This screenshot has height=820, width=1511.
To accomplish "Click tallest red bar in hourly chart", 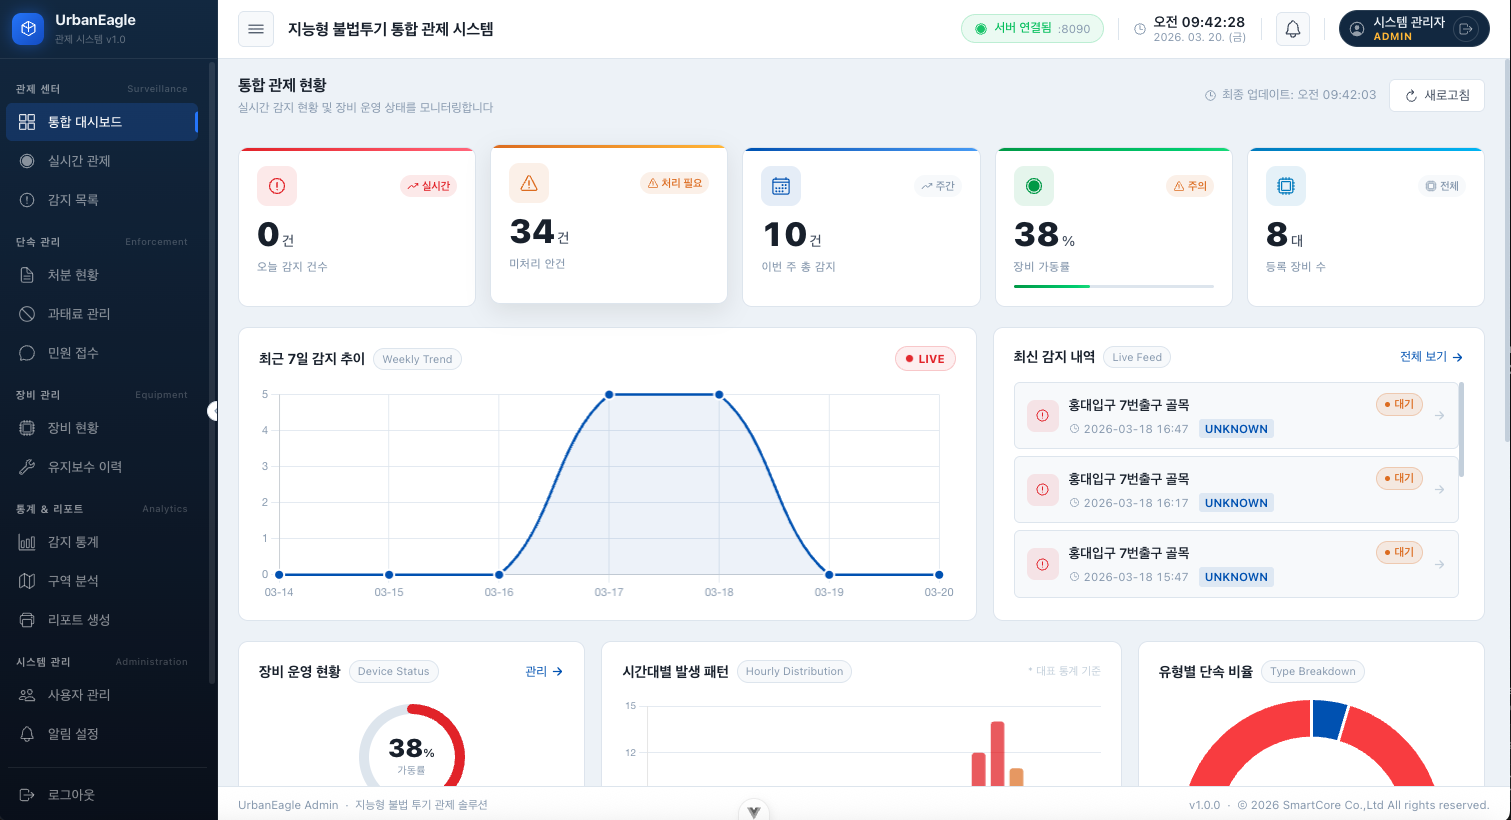I will pyautogui.click(x=997, y=754).
